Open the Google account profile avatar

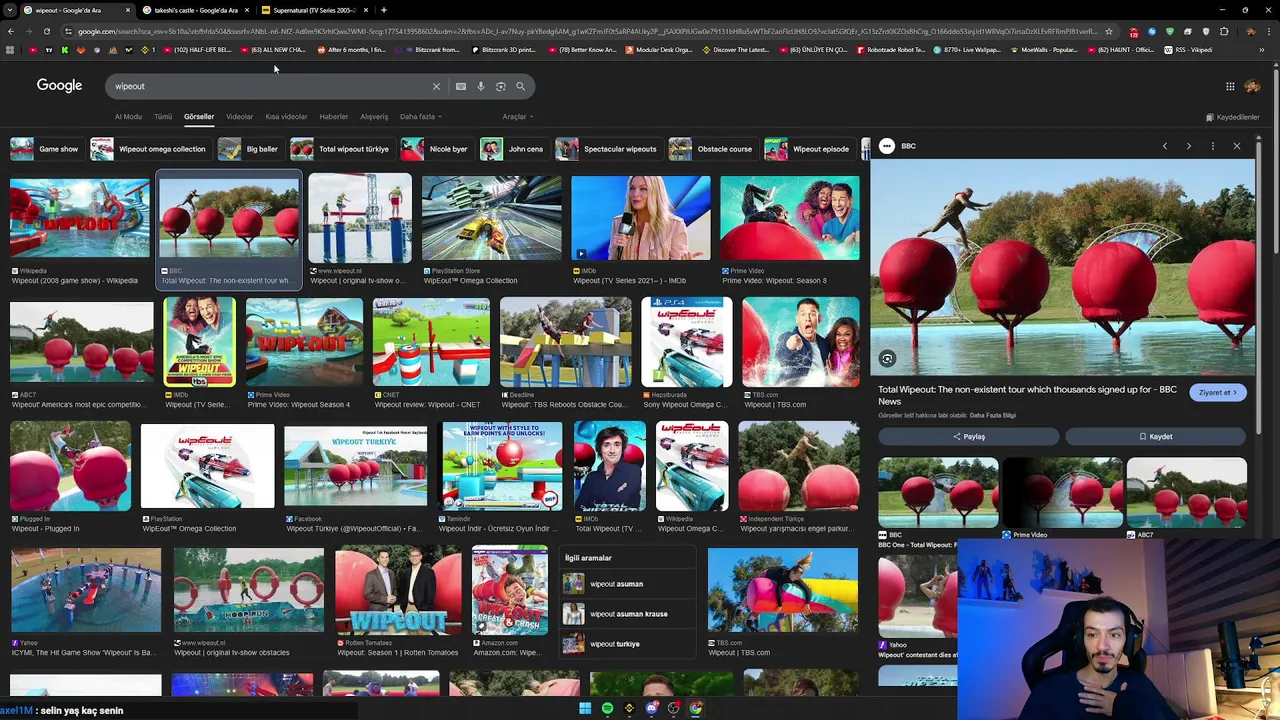(x=1252, y=86)
